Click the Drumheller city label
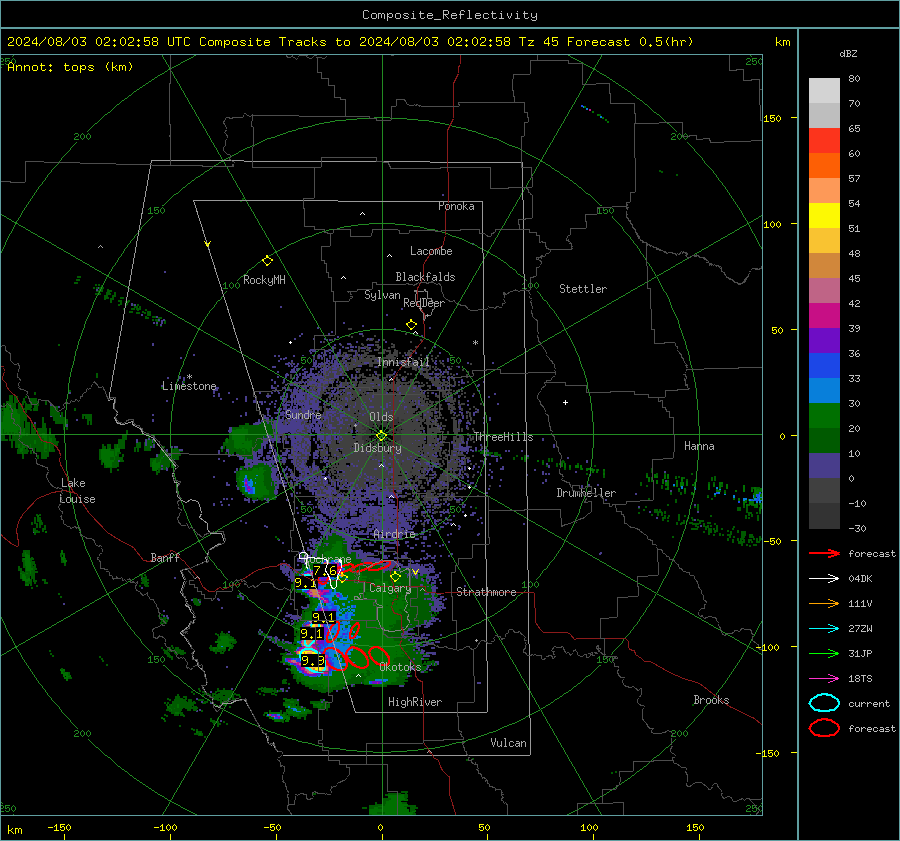 [x=586, y=493]
